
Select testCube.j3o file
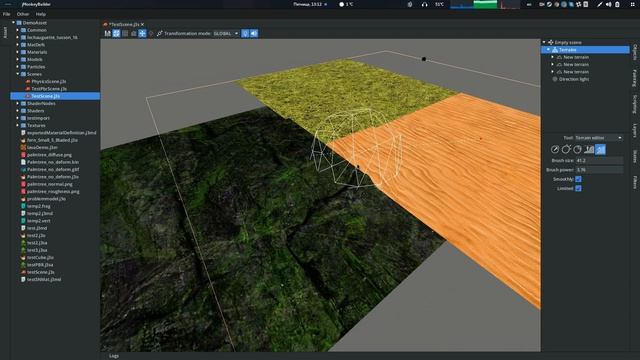(37, 258)
